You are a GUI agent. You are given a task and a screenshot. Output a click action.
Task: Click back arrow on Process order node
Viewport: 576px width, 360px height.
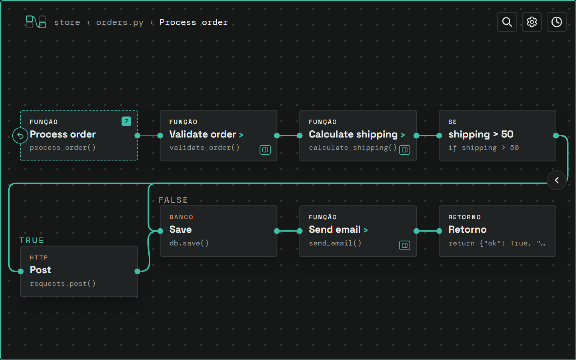[20, 136]
